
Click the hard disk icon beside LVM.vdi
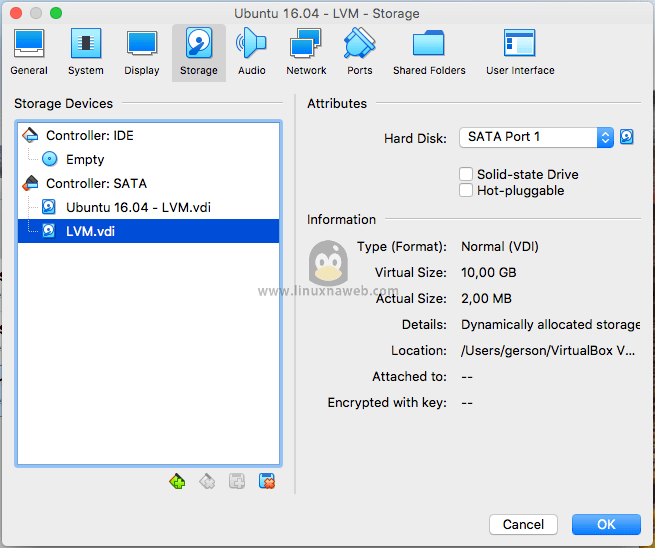49,231
